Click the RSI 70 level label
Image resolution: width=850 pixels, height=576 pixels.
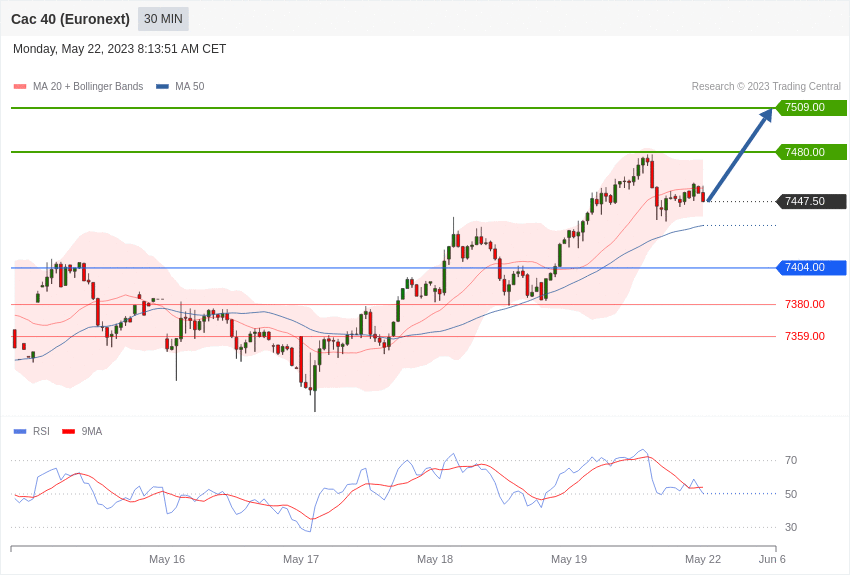tap(791, 461)
